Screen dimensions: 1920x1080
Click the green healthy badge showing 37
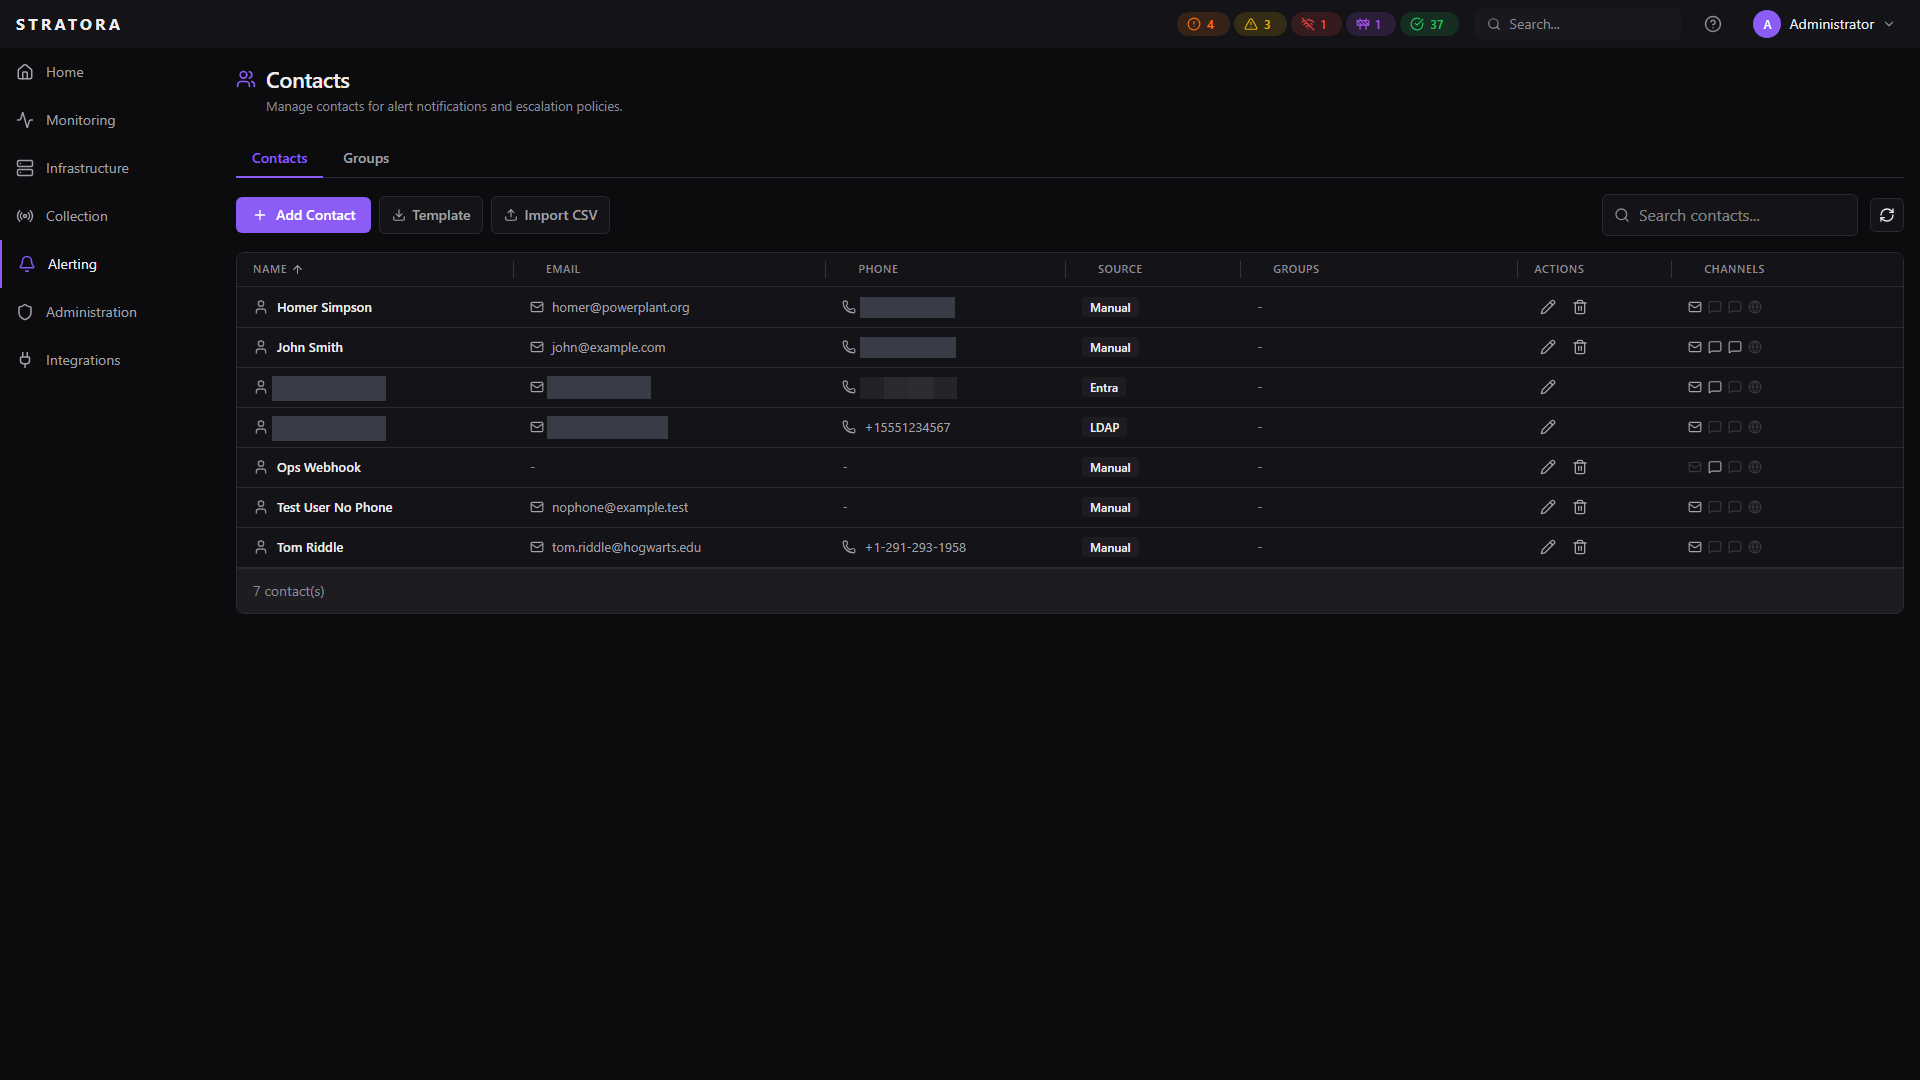(x=1428, y=24)
